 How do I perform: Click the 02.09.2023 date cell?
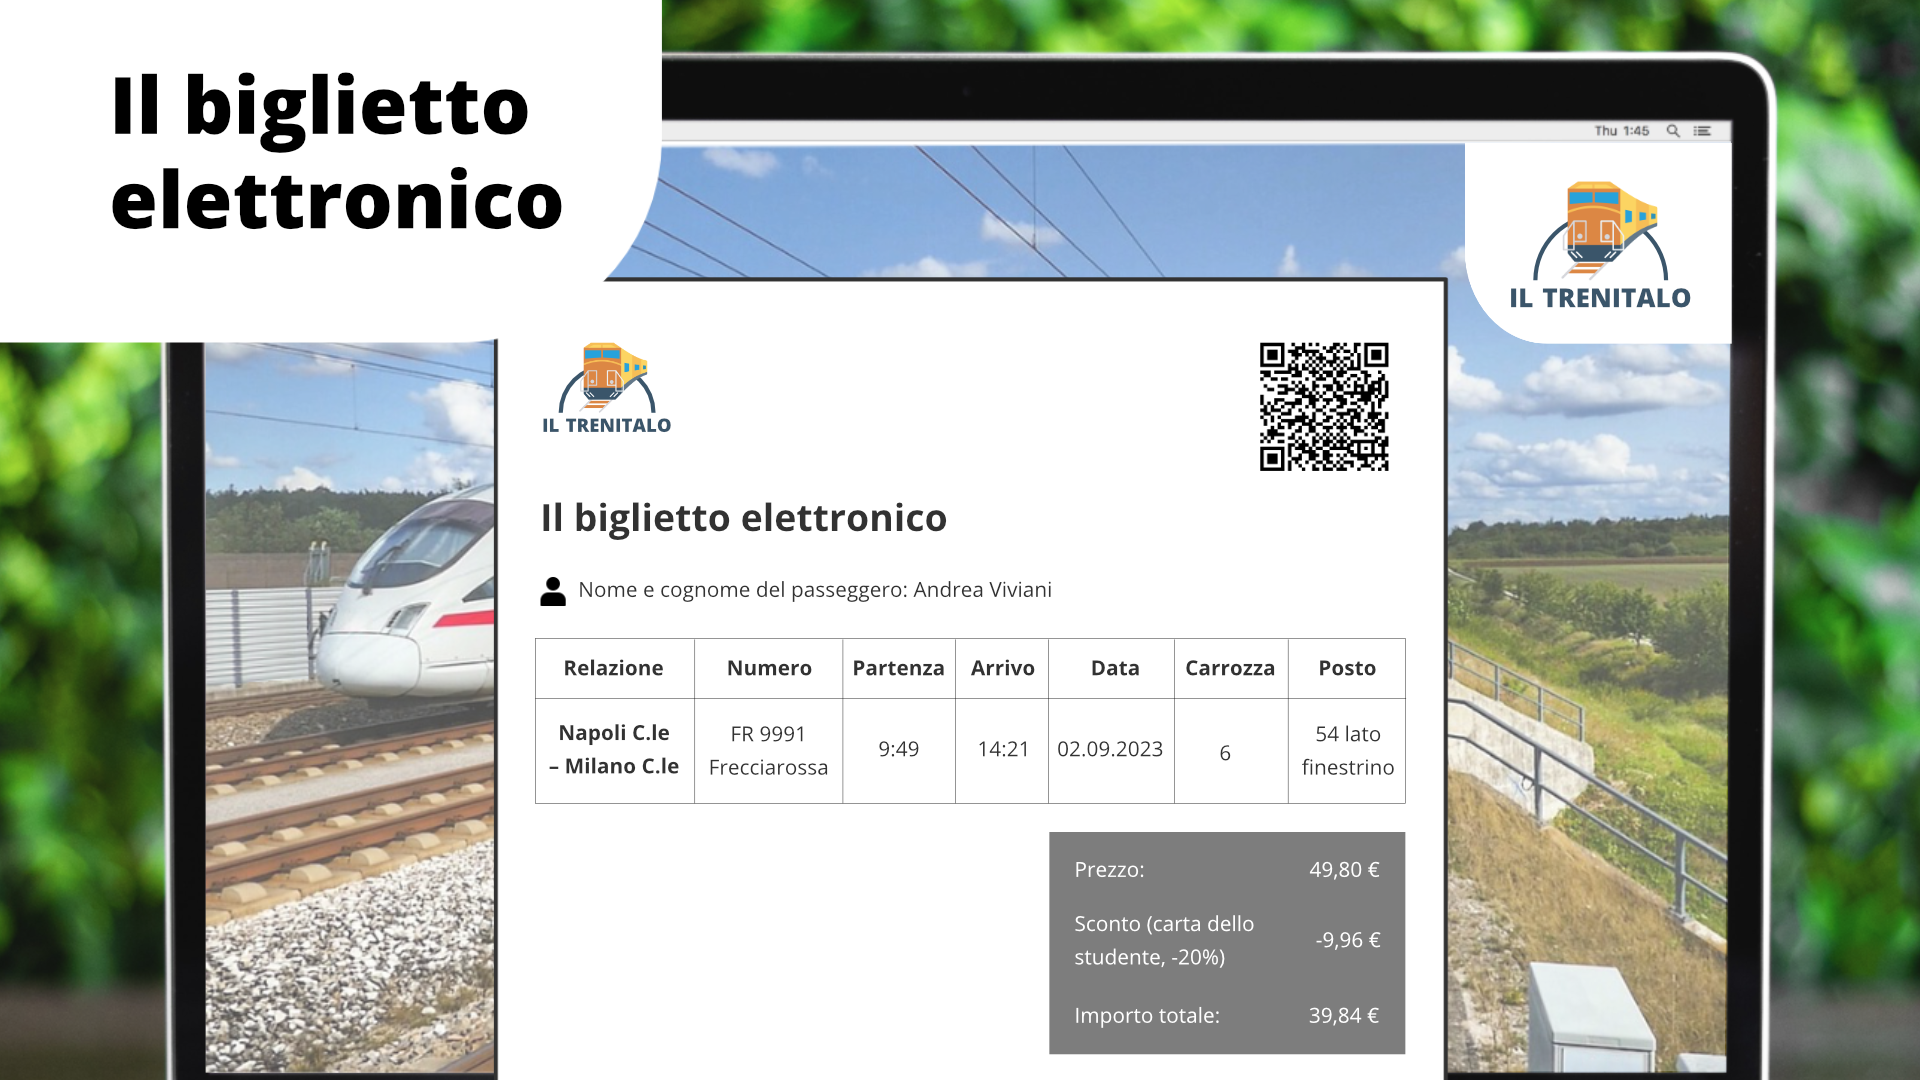coord(1110,749)
